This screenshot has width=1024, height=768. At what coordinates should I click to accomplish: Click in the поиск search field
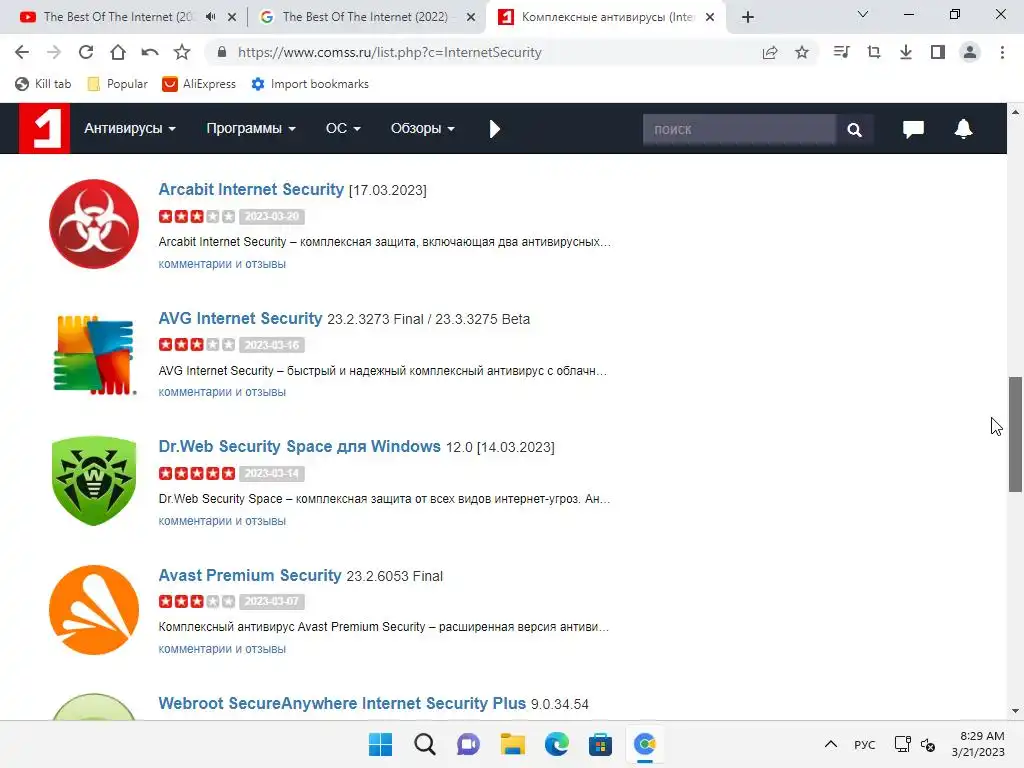tap(739, 129)
